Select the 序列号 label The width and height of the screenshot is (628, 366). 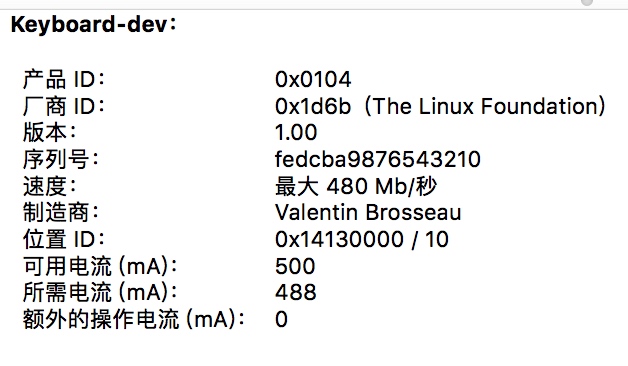61,159
